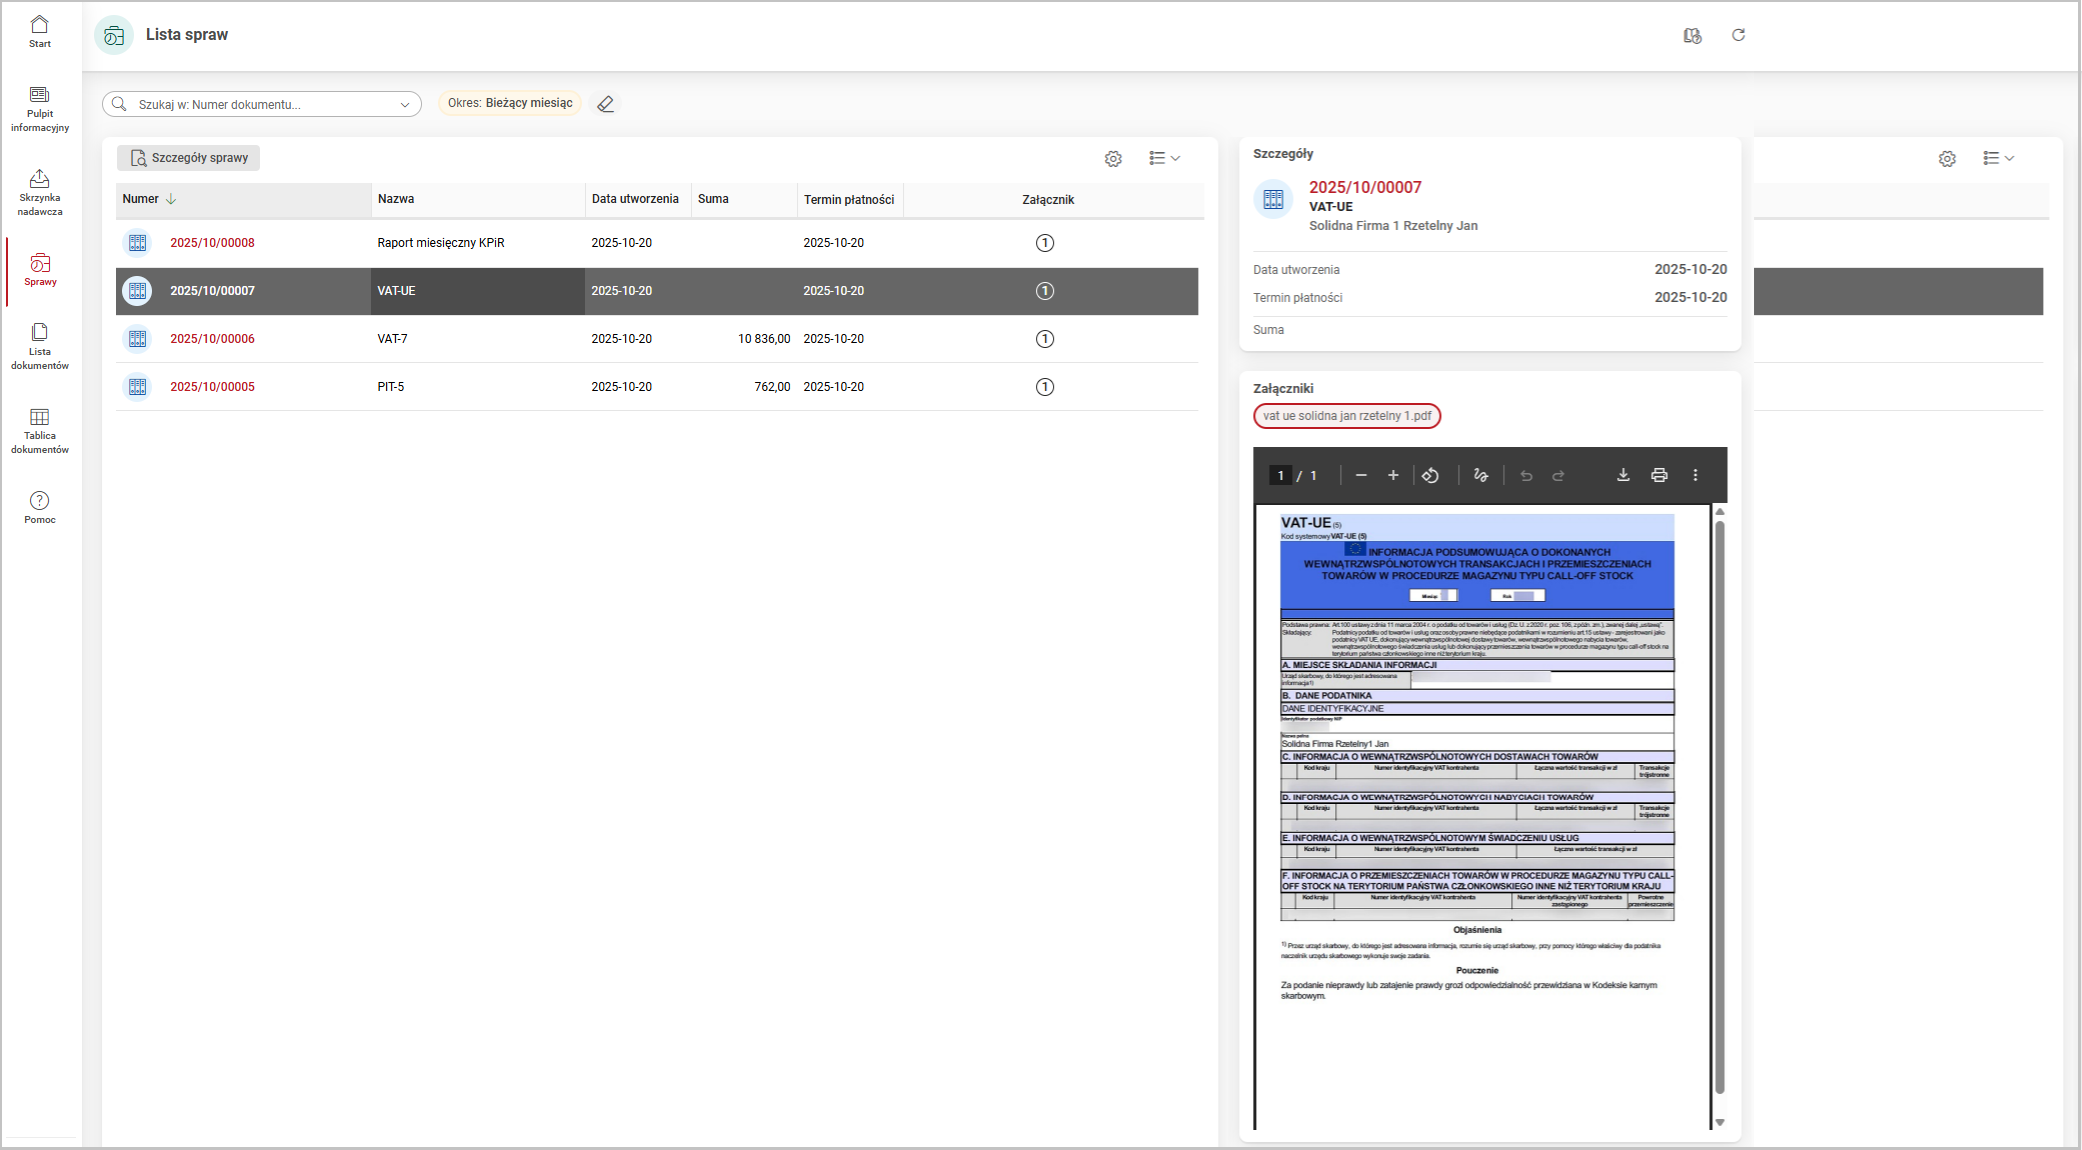Navigate to Lista dokumentów in sidebar
This screenshot has width=2082, height=1150.
click(40, 346)
